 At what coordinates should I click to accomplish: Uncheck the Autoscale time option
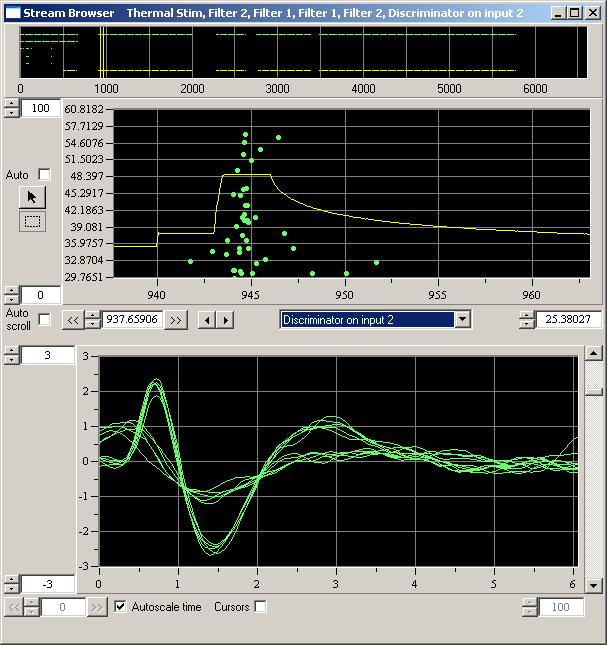point(121,607)
